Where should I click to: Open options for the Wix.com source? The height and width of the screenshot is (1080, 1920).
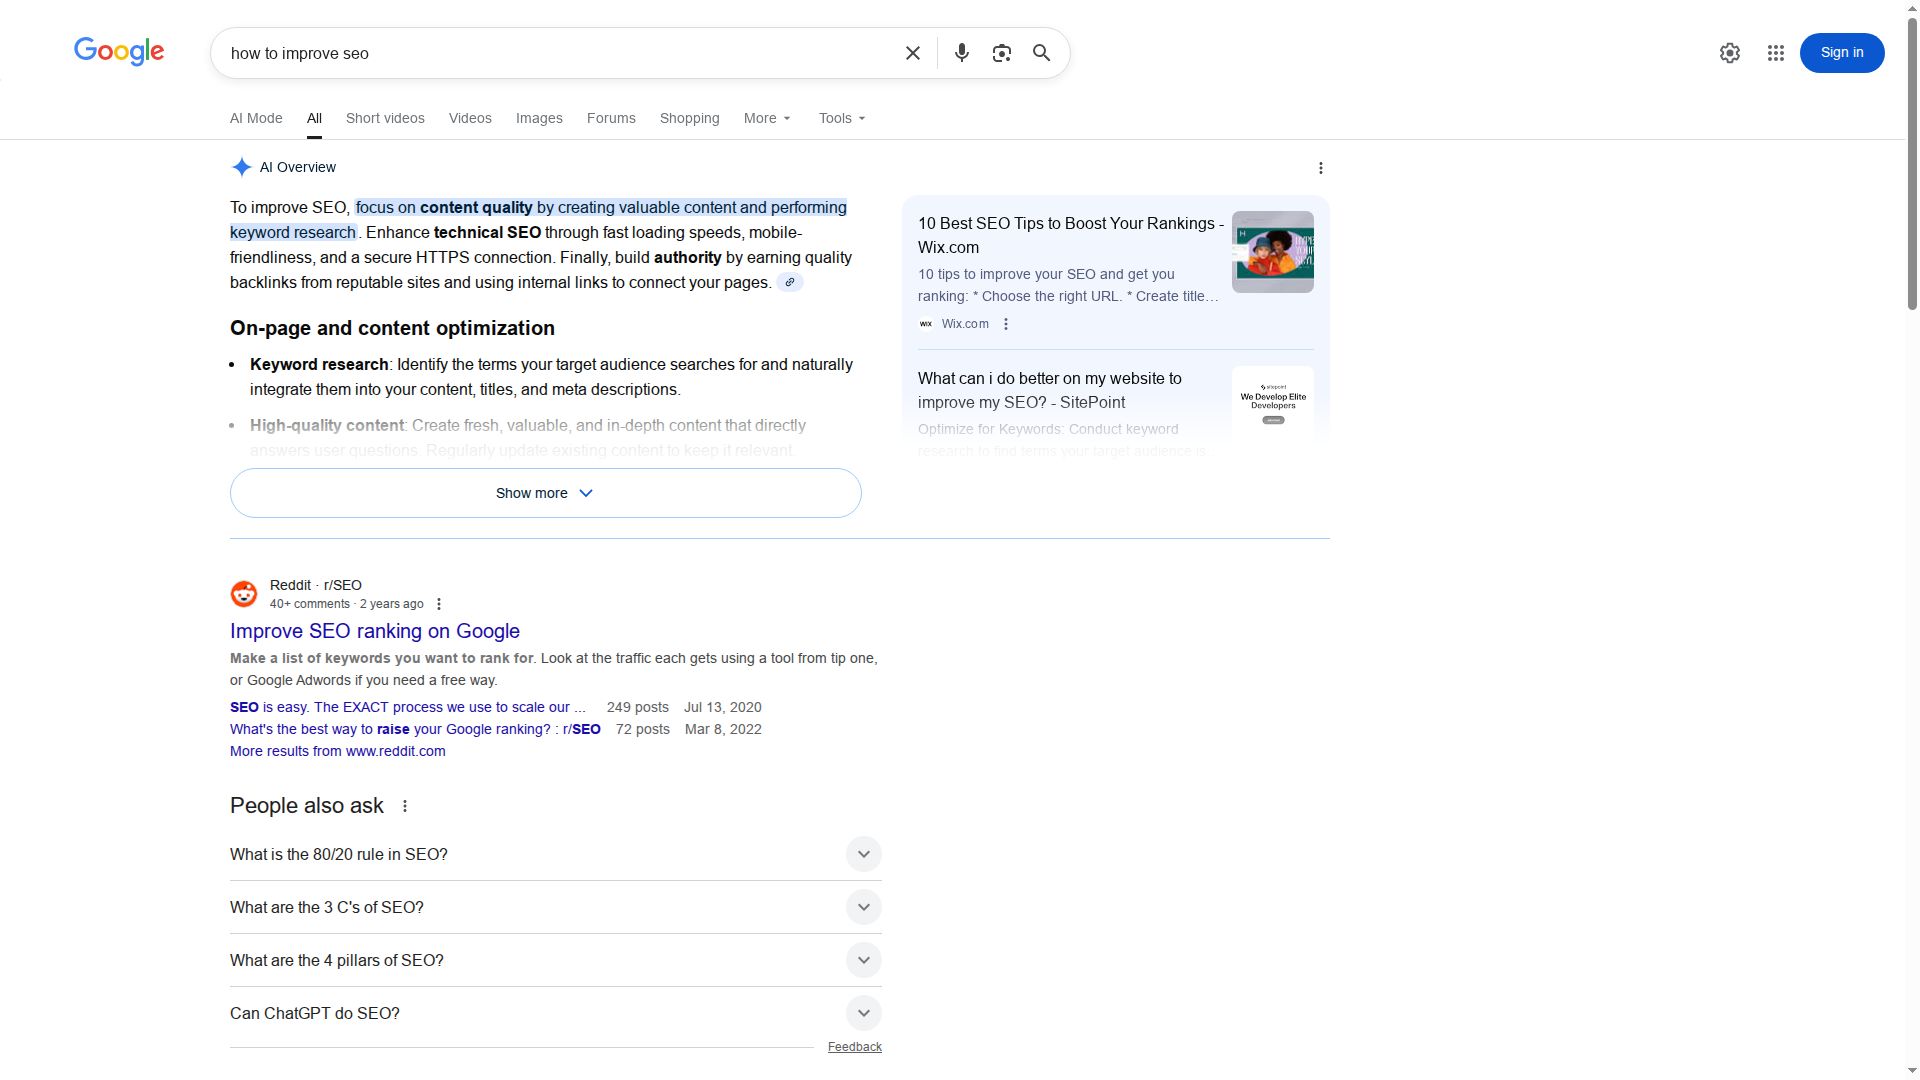tap(1006, 324)
